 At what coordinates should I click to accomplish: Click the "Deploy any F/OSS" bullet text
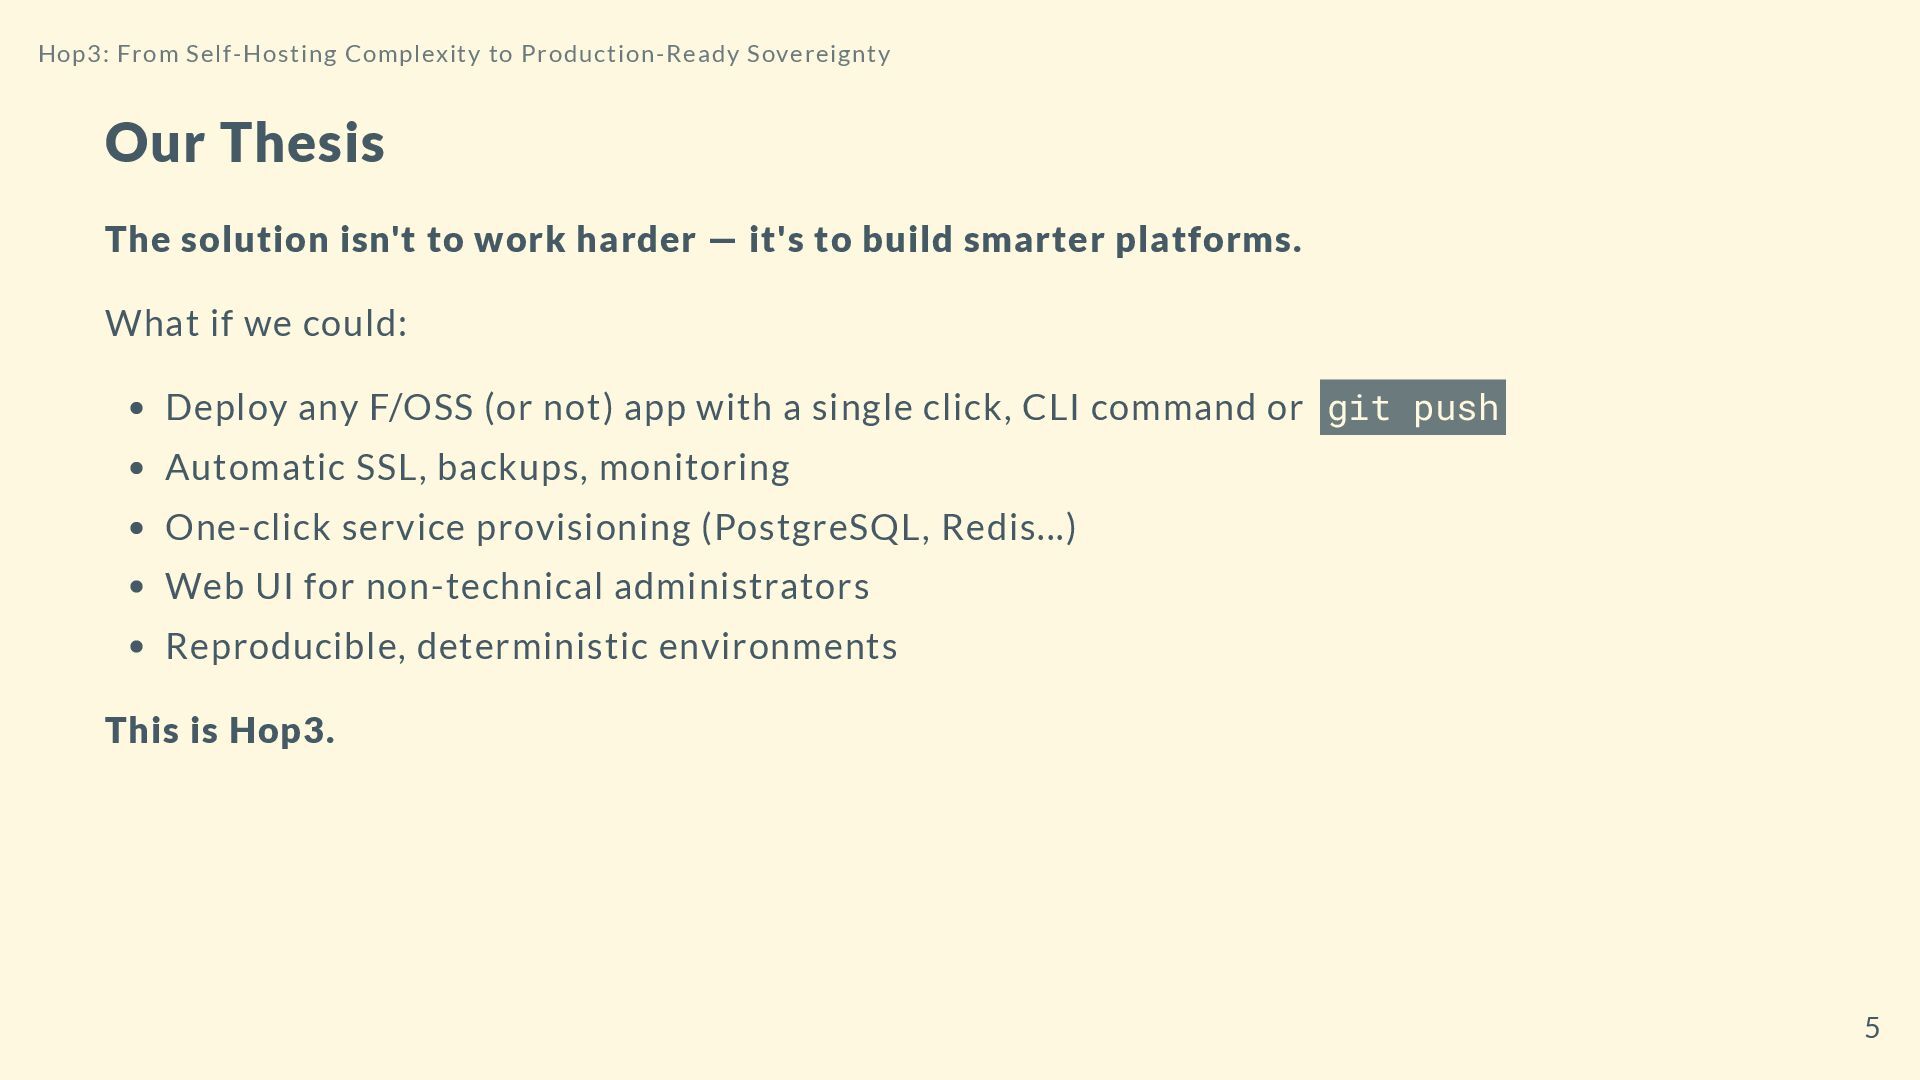[734, 408]
